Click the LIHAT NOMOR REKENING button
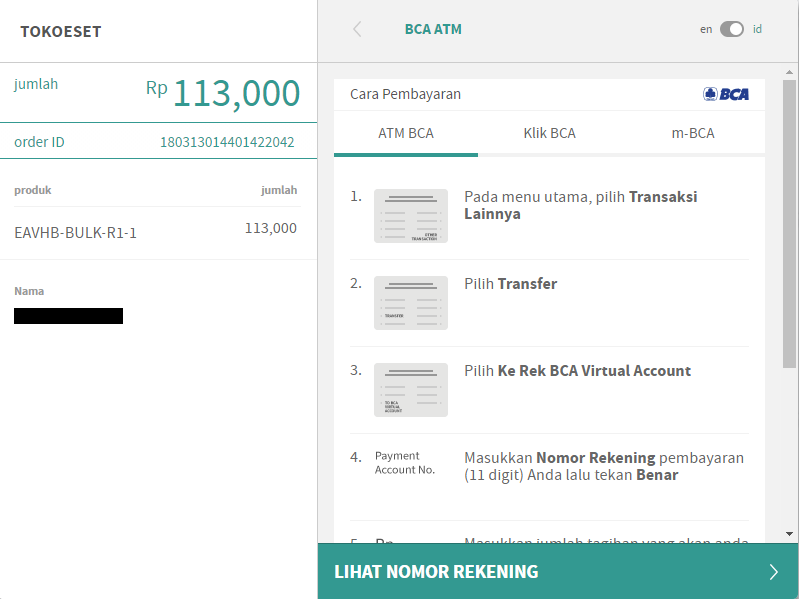Image resolution: width=799 pixels, height=599 pixels. tap(558, 571)
